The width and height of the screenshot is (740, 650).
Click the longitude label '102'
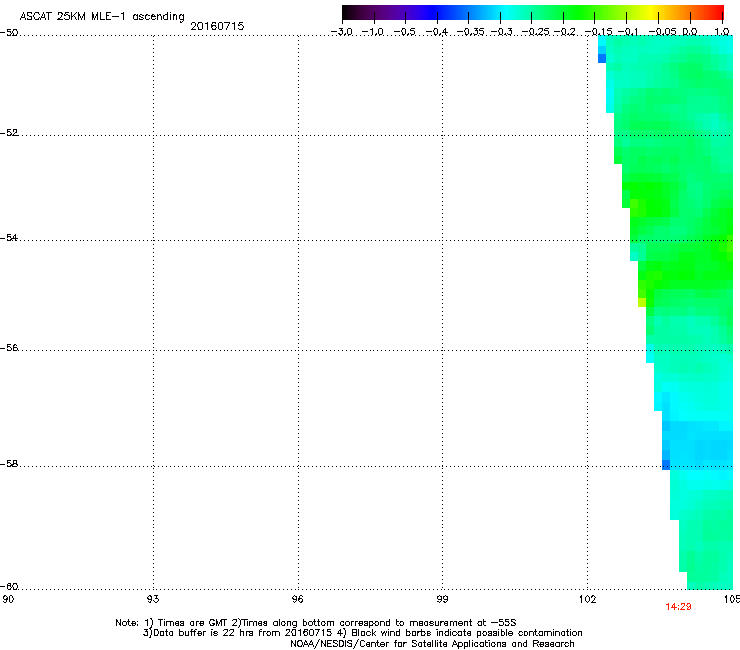point(587,599)
